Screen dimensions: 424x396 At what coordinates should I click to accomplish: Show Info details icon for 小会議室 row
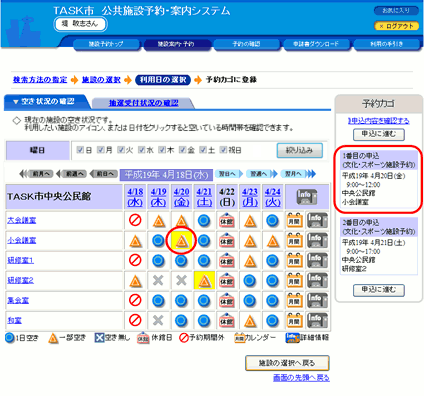tap(316, 241)
